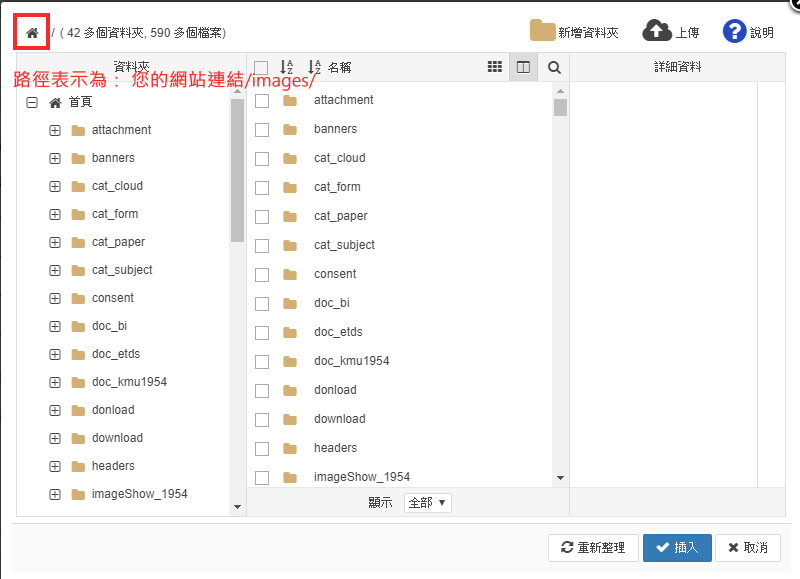The width and height of the screenshot is (800, 579).
Task: Open the 顯示 全部 filter dropdown
Action: point(428,503)
